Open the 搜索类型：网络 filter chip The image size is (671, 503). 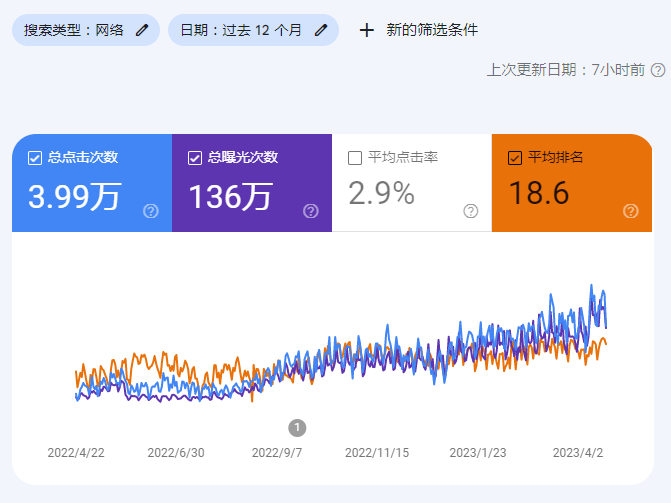75,30
